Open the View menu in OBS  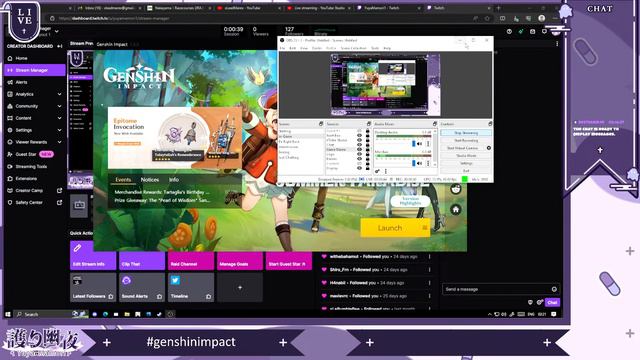pyautogui.click(x=304, y=48)
